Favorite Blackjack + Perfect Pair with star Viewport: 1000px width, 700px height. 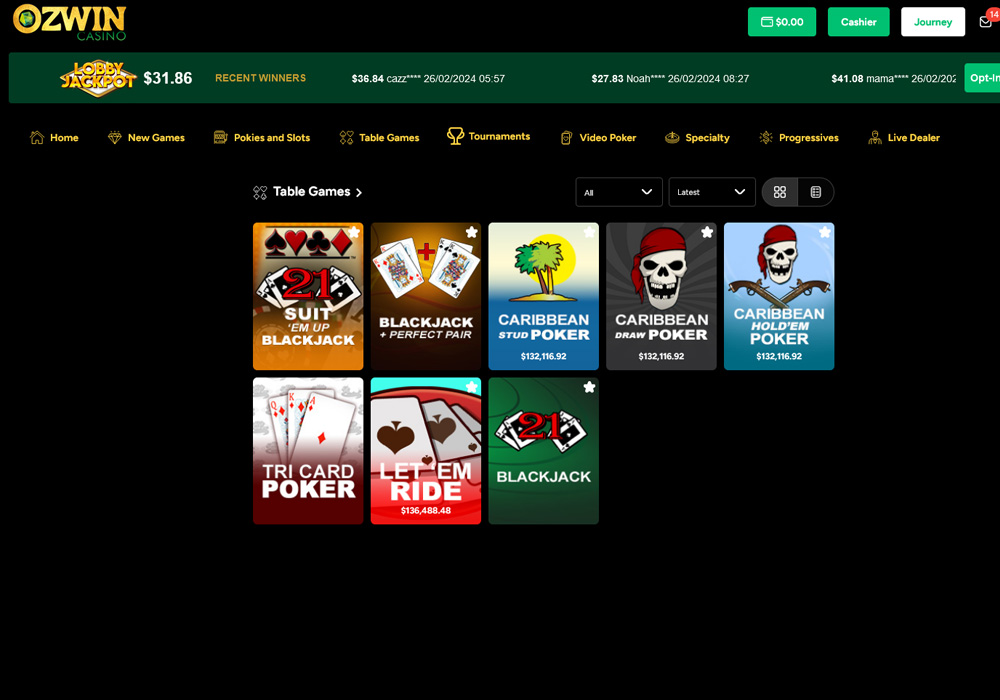472,232
